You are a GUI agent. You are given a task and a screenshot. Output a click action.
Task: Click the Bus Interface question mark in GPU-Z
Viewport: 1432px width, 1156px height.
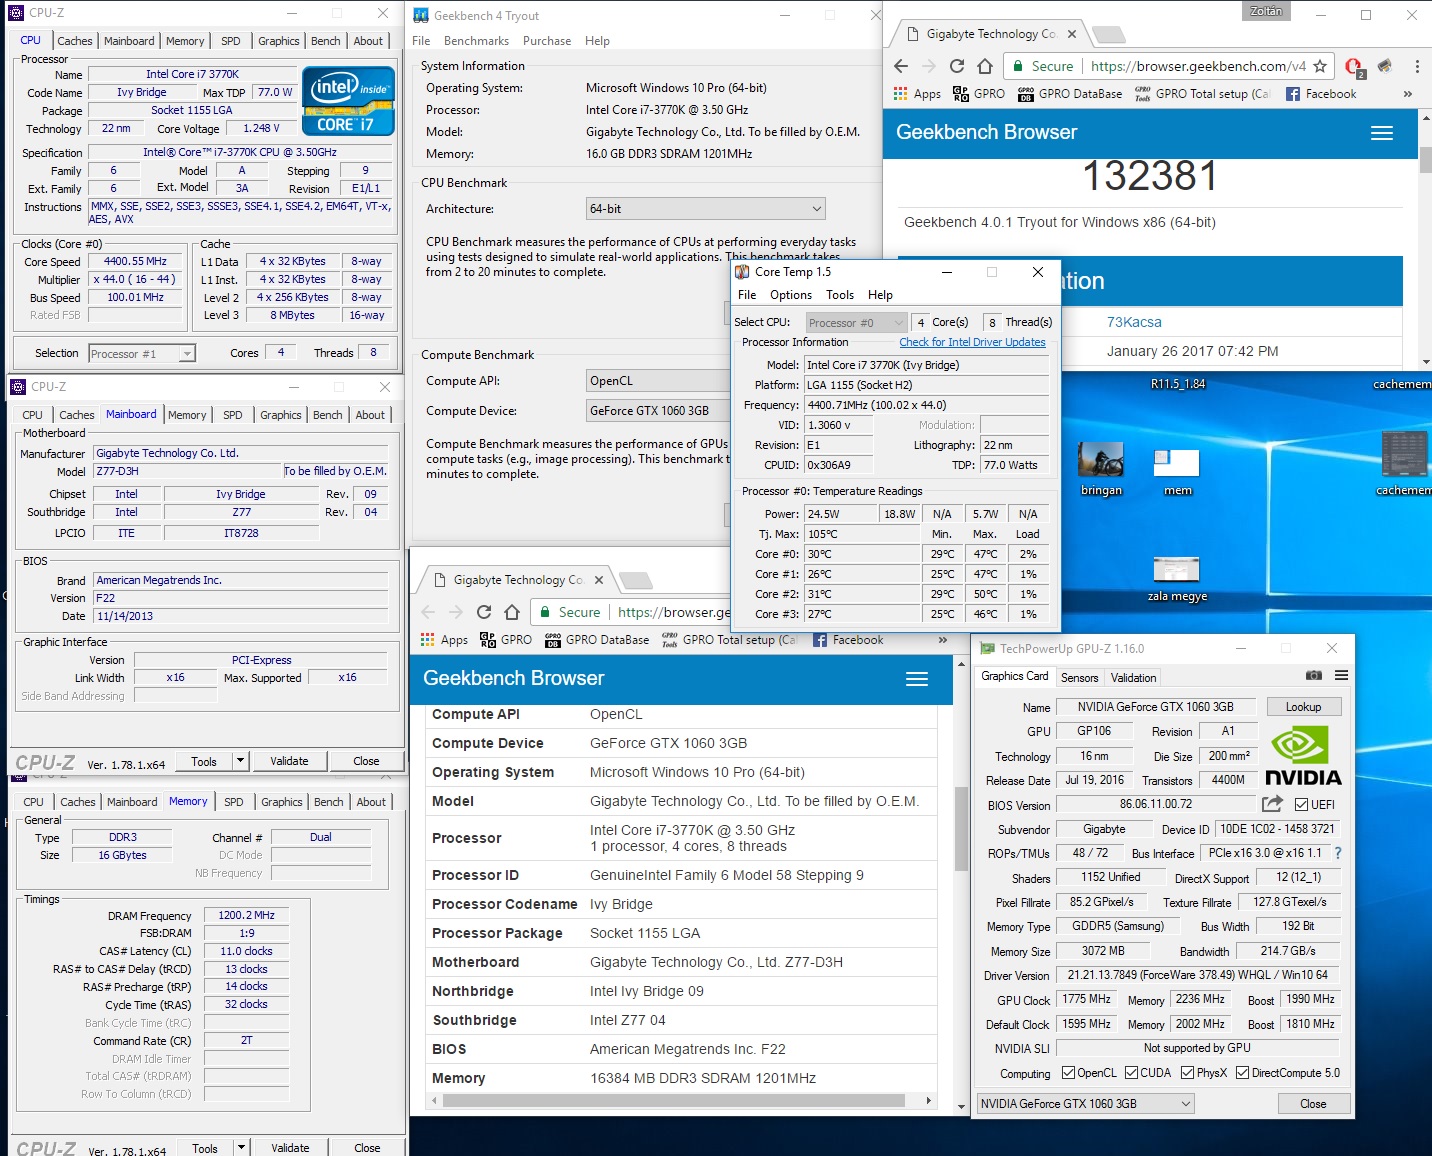[x=1338, y=853]
